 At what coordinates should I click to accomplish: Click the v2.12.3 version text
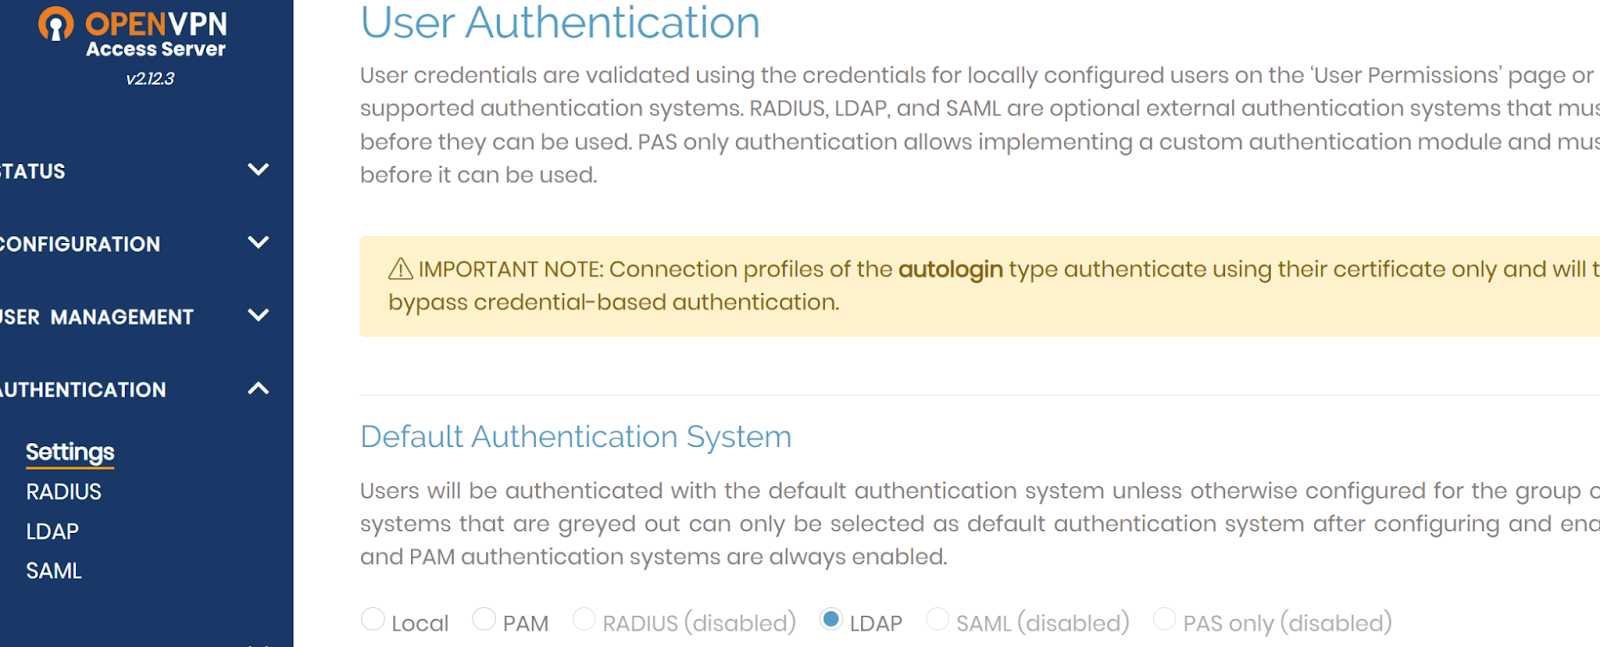150,79
